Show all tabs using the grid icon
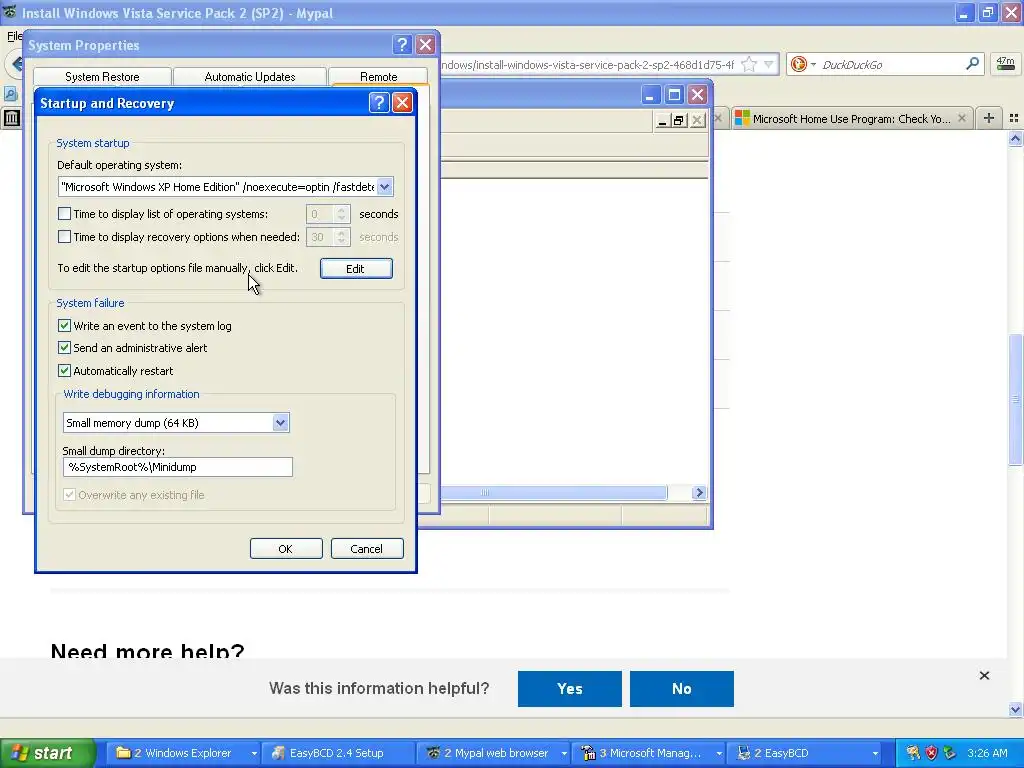This screenshot has height=768, width=1024. [x=1014, y=118]
